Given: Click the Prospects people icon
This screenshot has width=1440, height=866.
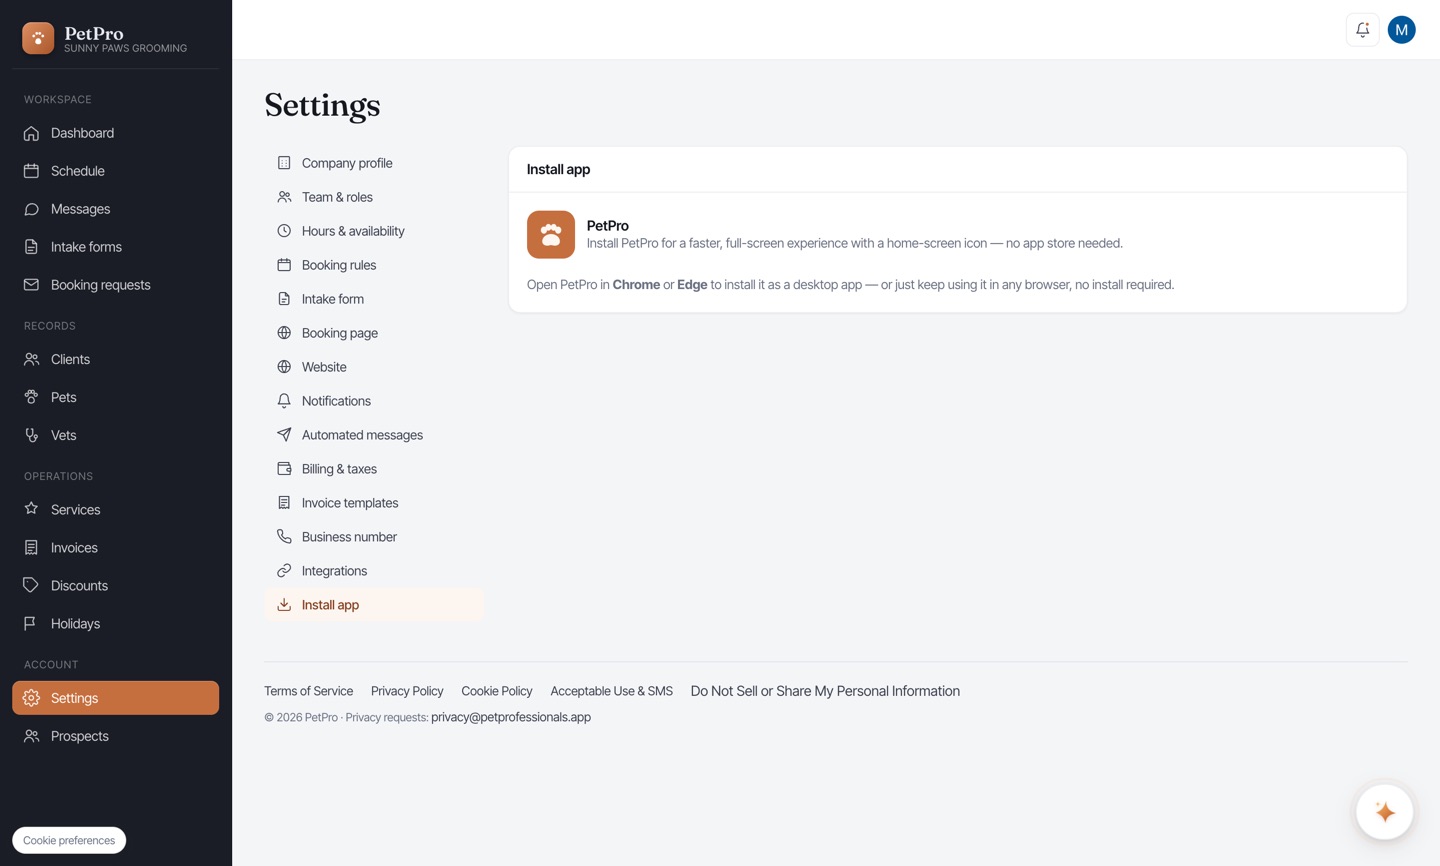Looking at the screenshot, I should pyautogui.click(x=31, y=736).
